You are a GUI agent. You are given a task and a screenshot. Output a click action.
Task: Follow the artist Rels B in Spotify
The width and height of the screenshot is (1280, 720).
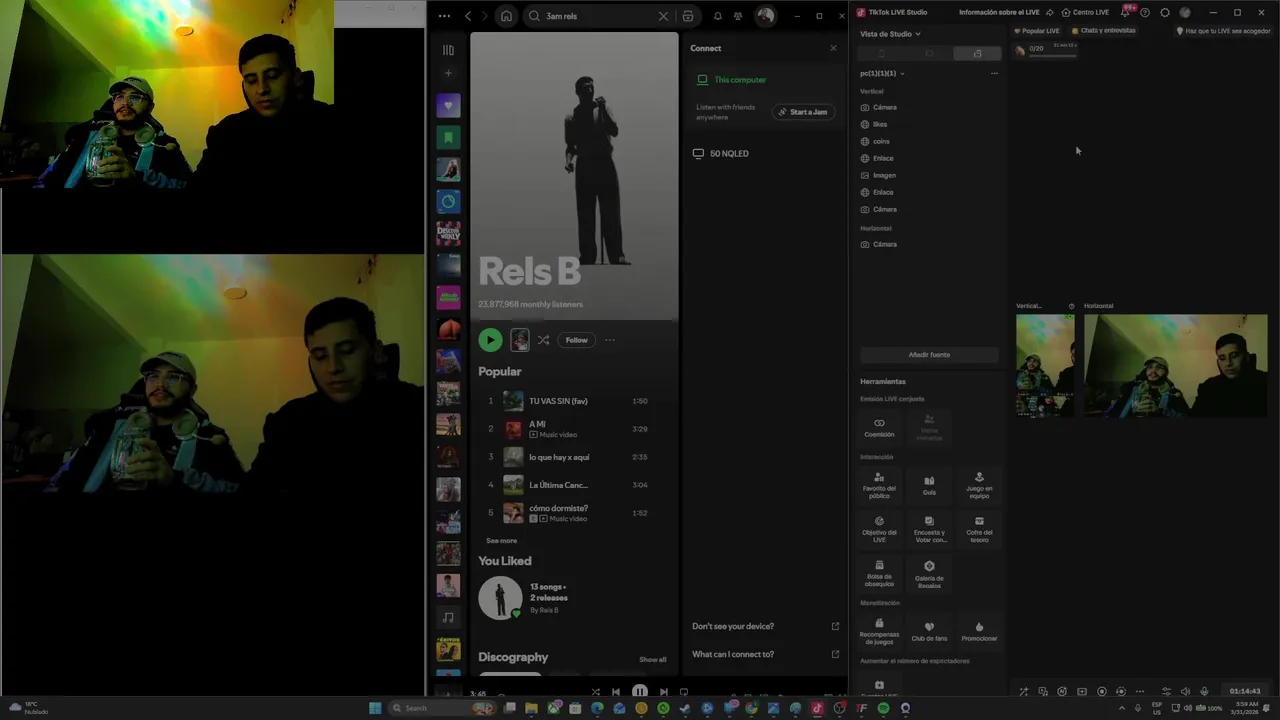pyautogui.click(x=577, y=340)
